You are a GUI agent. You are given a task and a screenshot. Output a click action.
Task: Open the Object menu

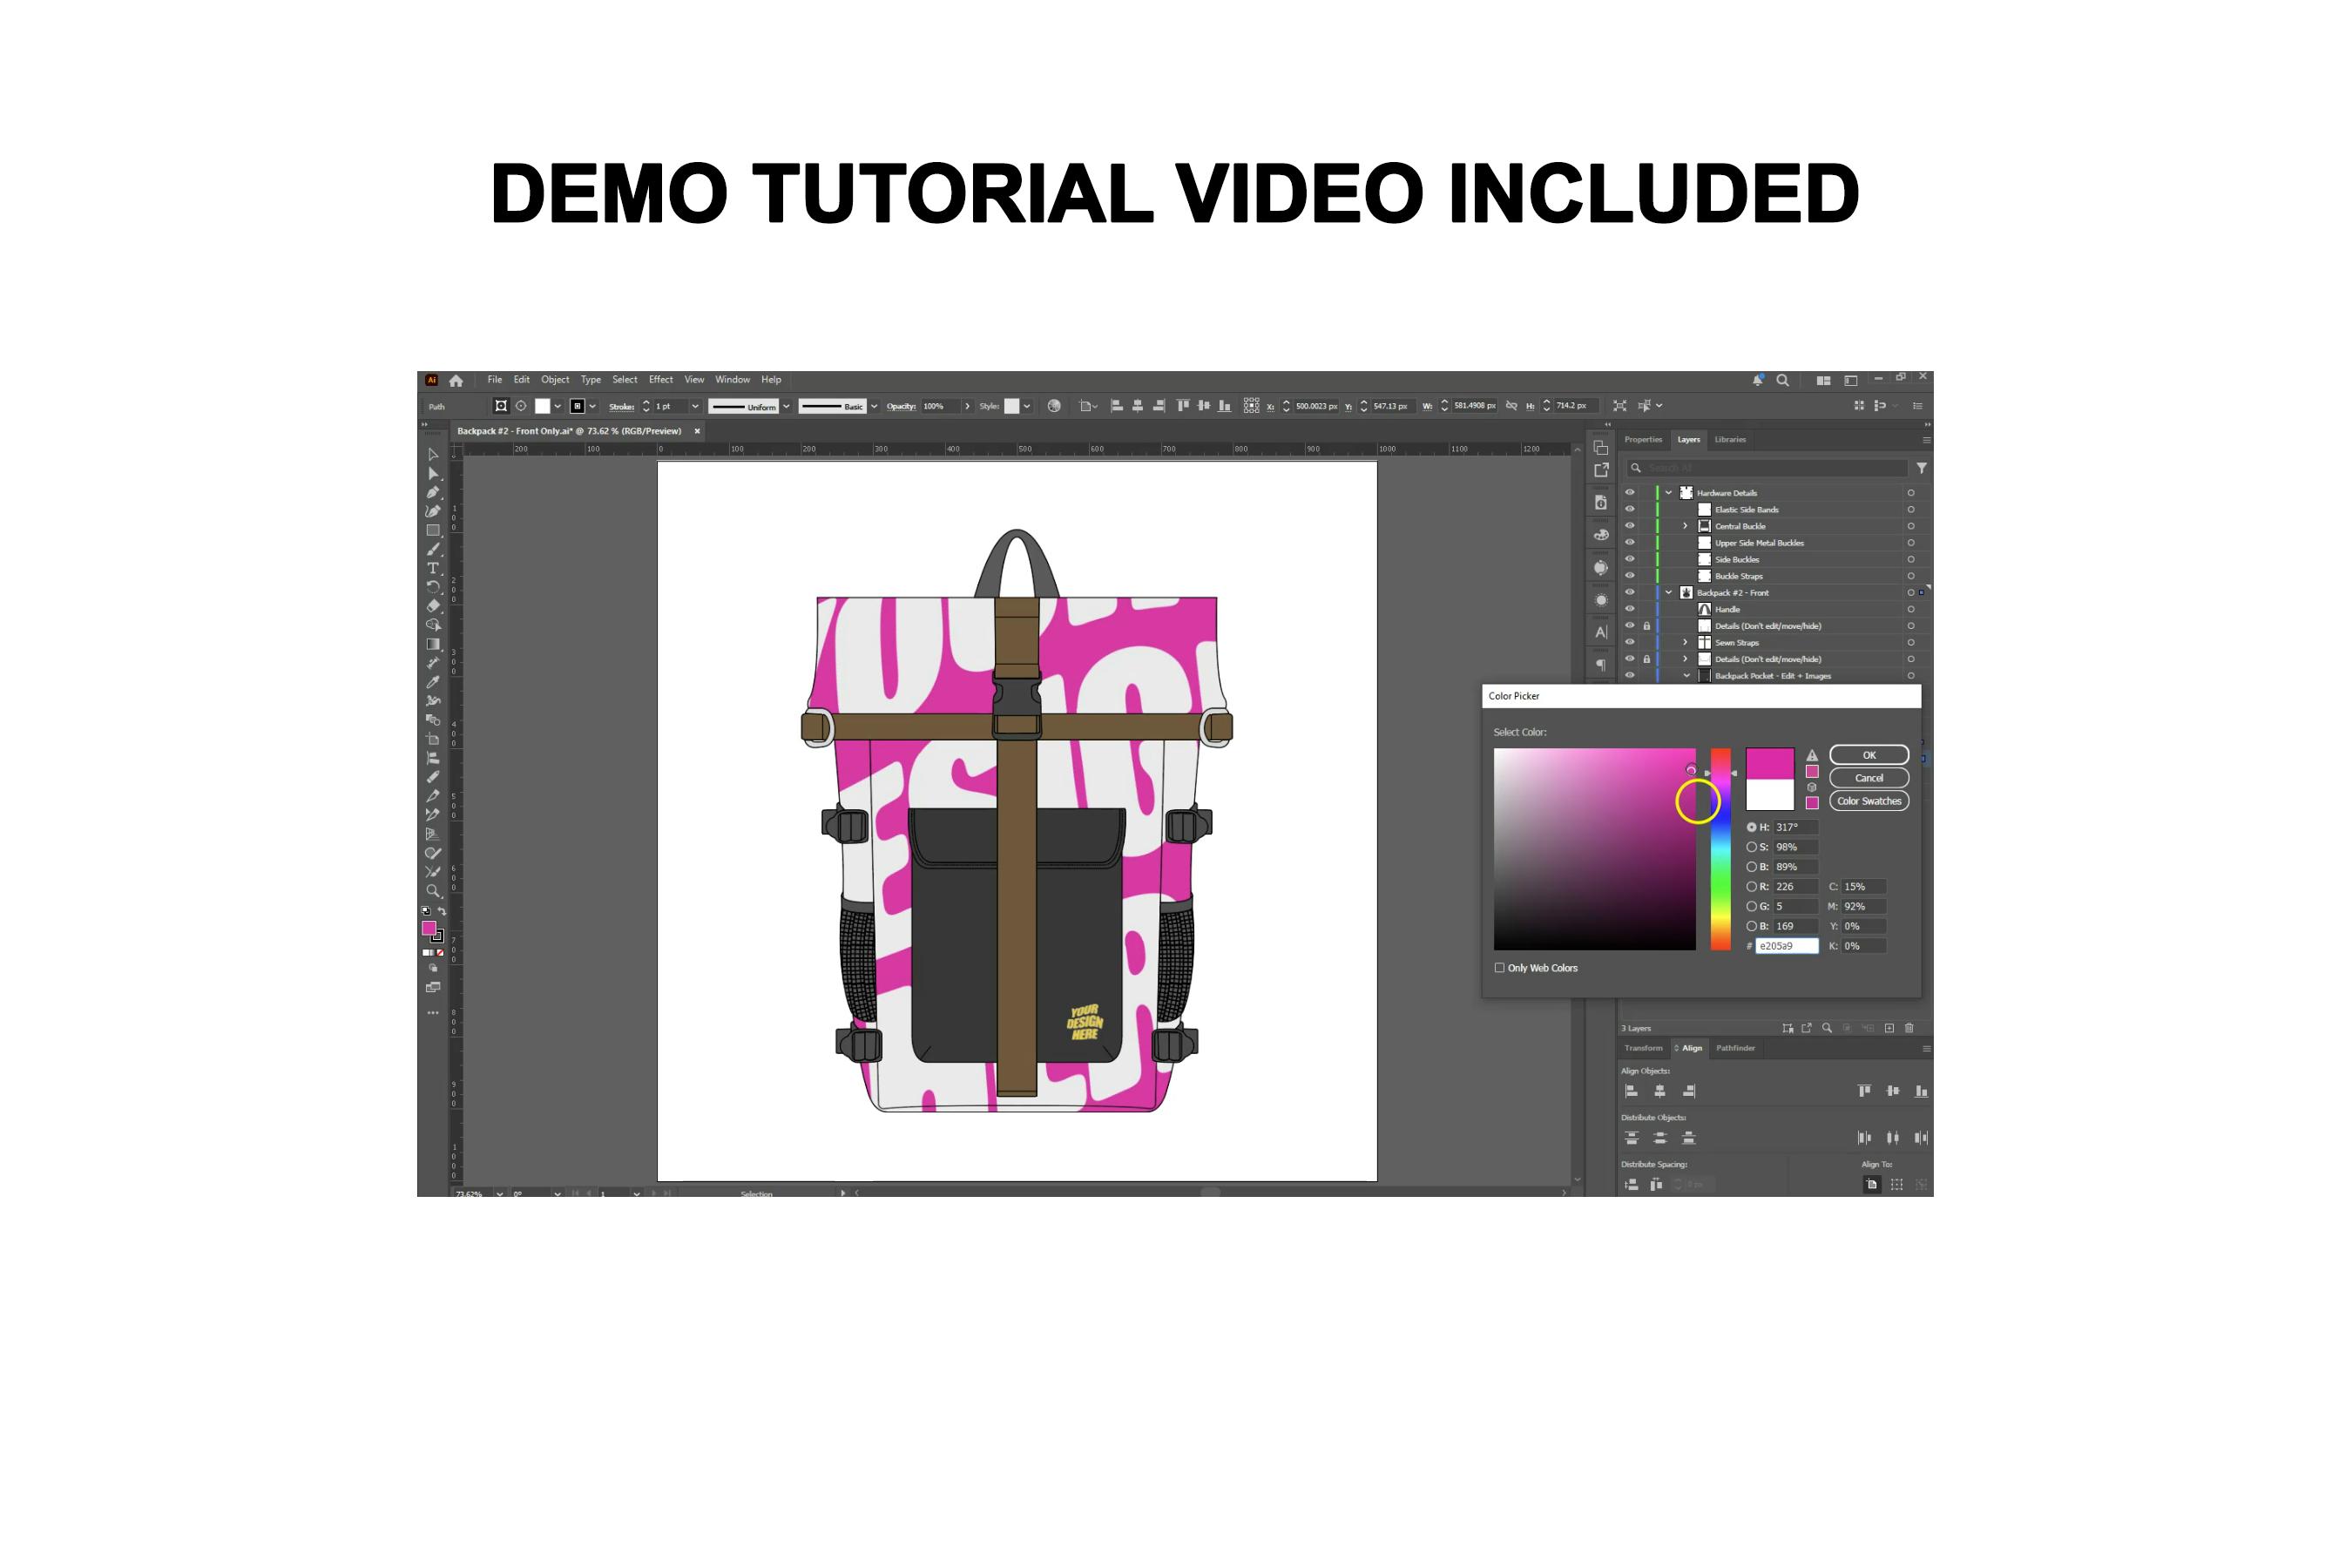point(555,380)
